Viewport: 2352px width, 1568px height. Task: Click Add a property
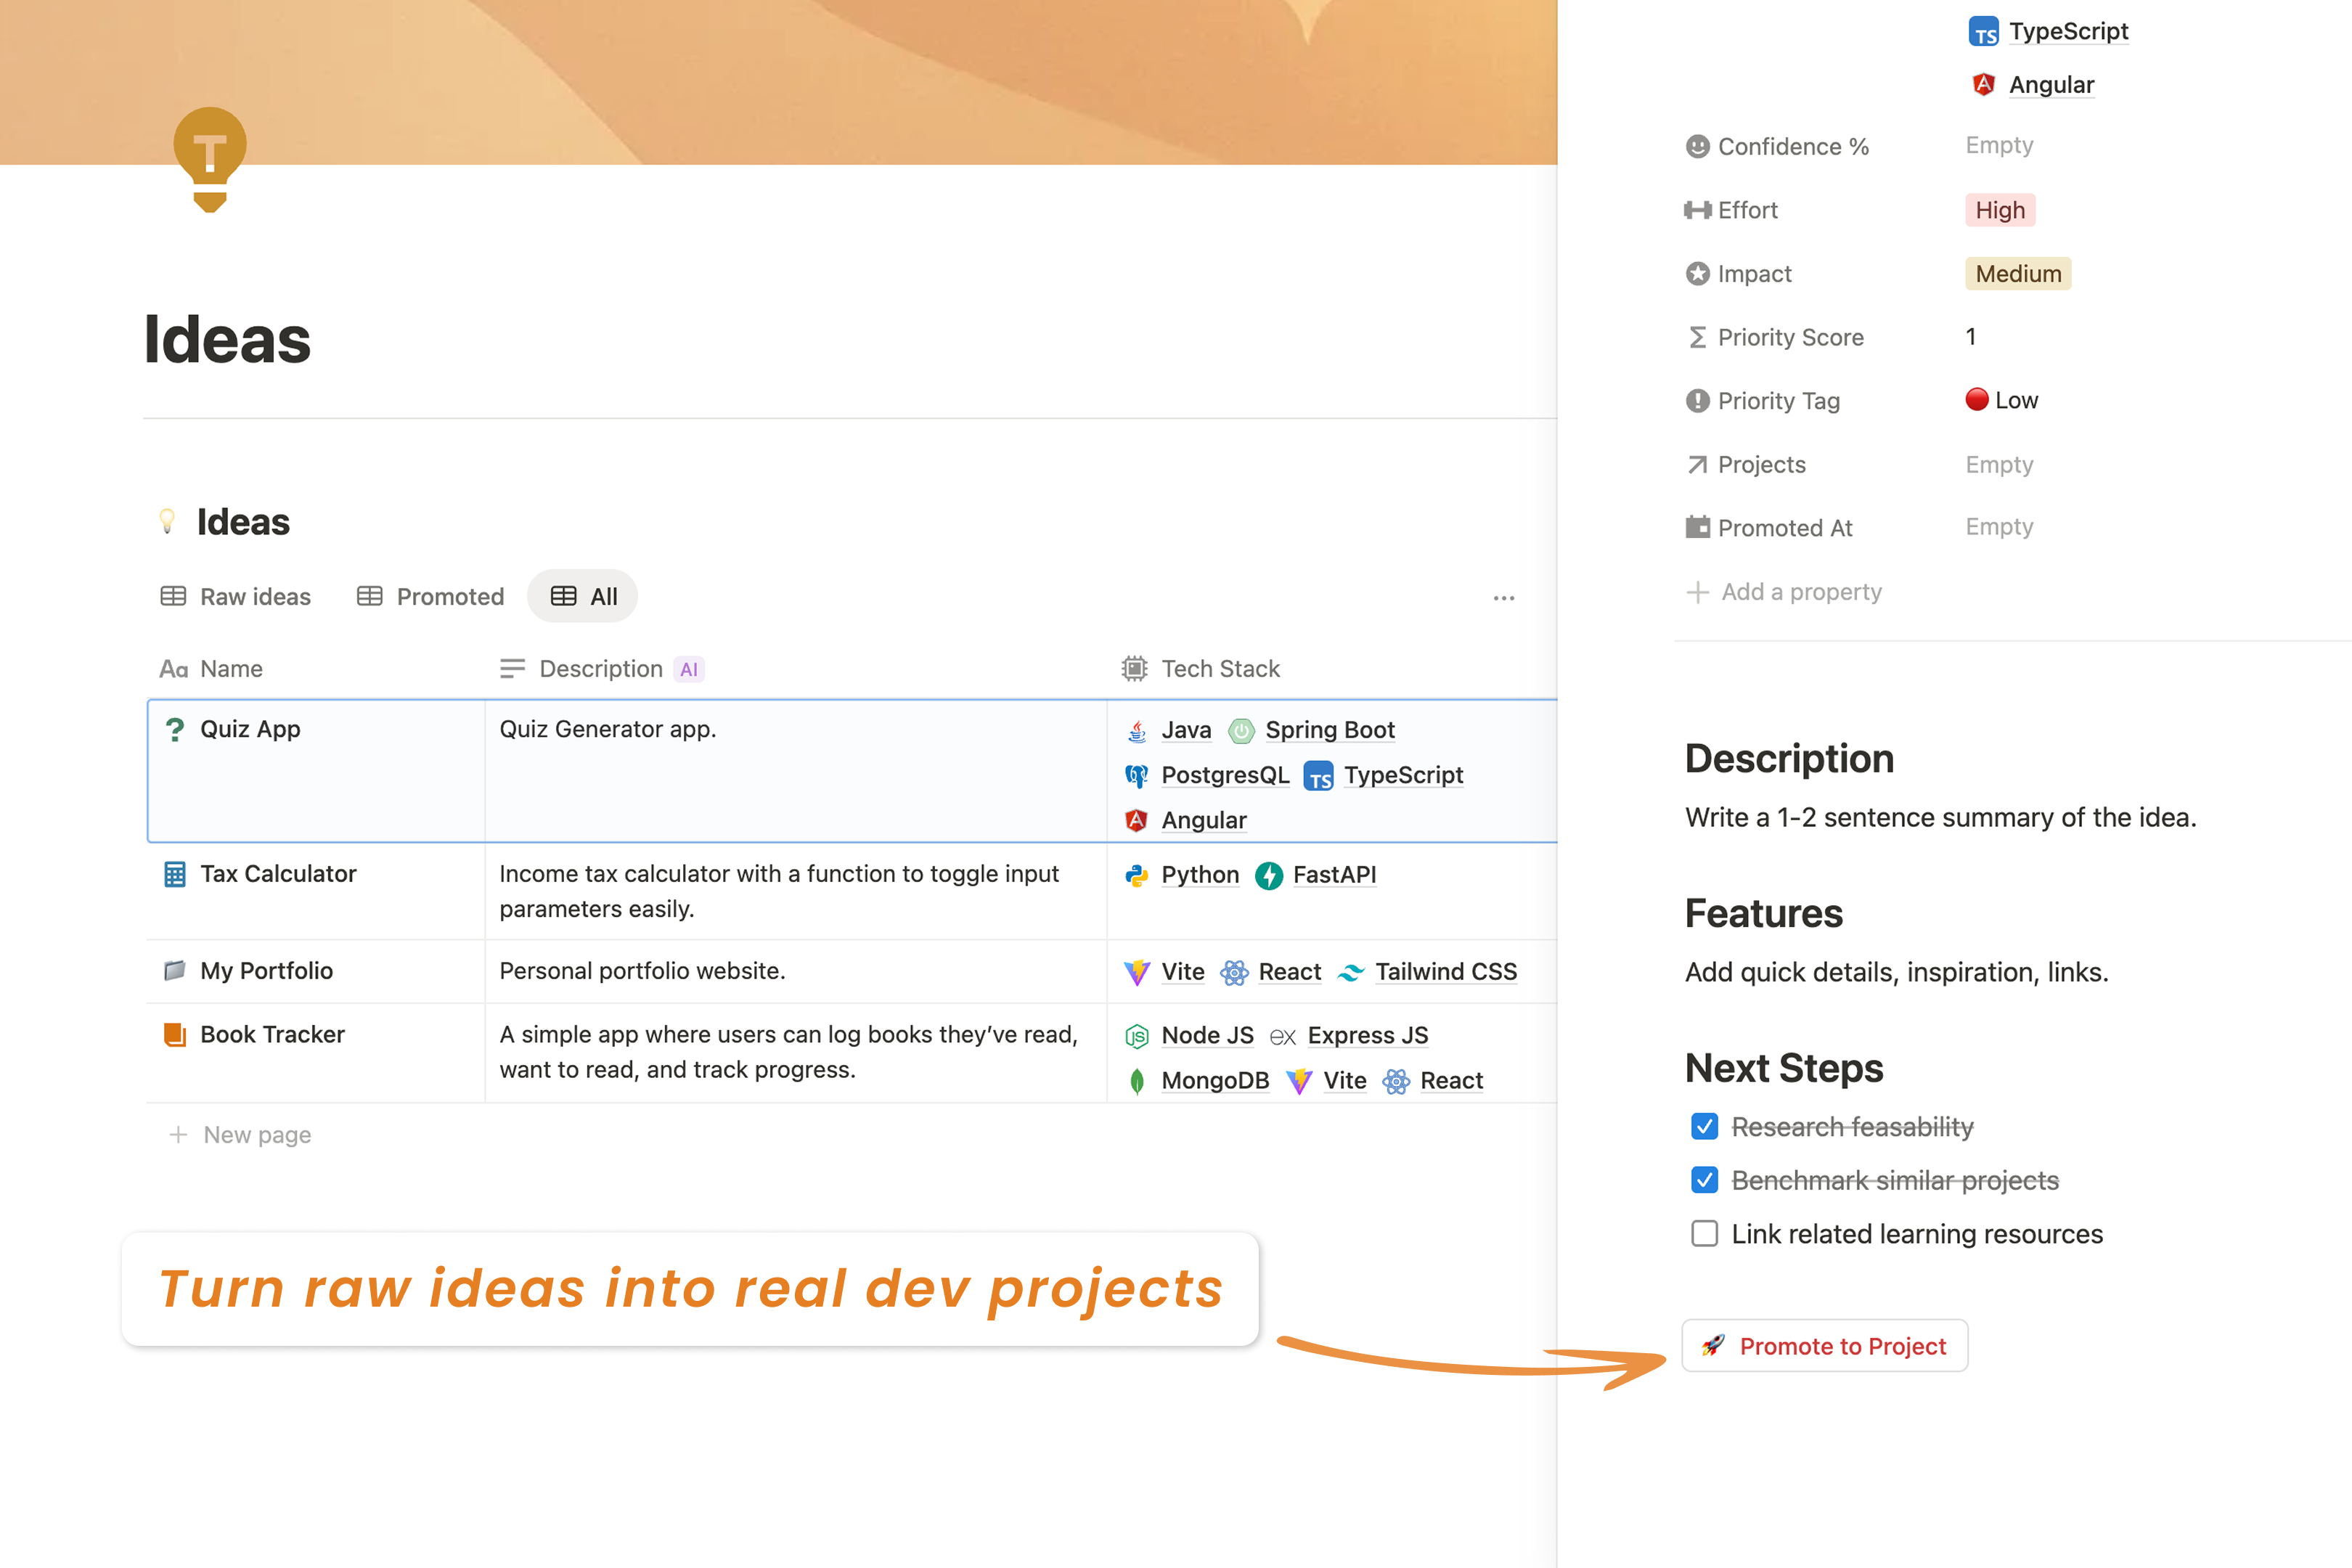tap(1784, 592)
